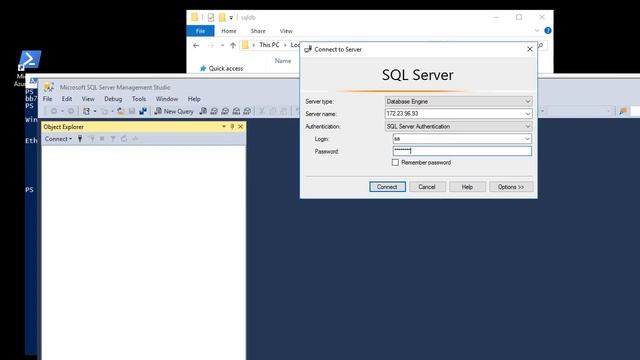This screenshot has height=360, width=640.
Task: Click Connect Object Explorer plug icon
Action: [x=80, y=139]
